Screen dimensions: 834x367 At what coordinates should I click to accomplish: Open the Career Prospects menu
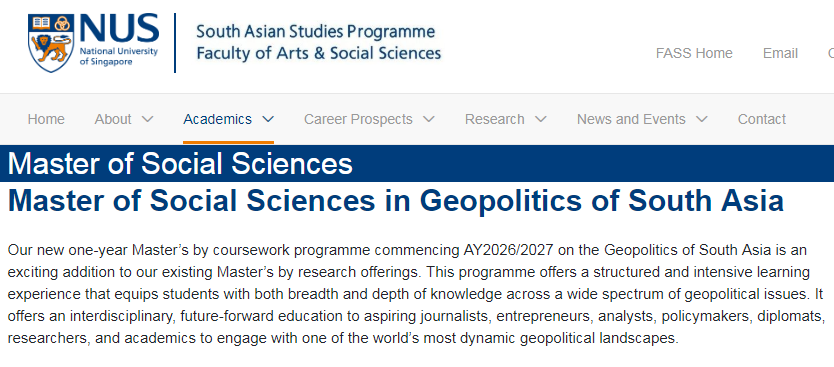[x=358, y=119]
